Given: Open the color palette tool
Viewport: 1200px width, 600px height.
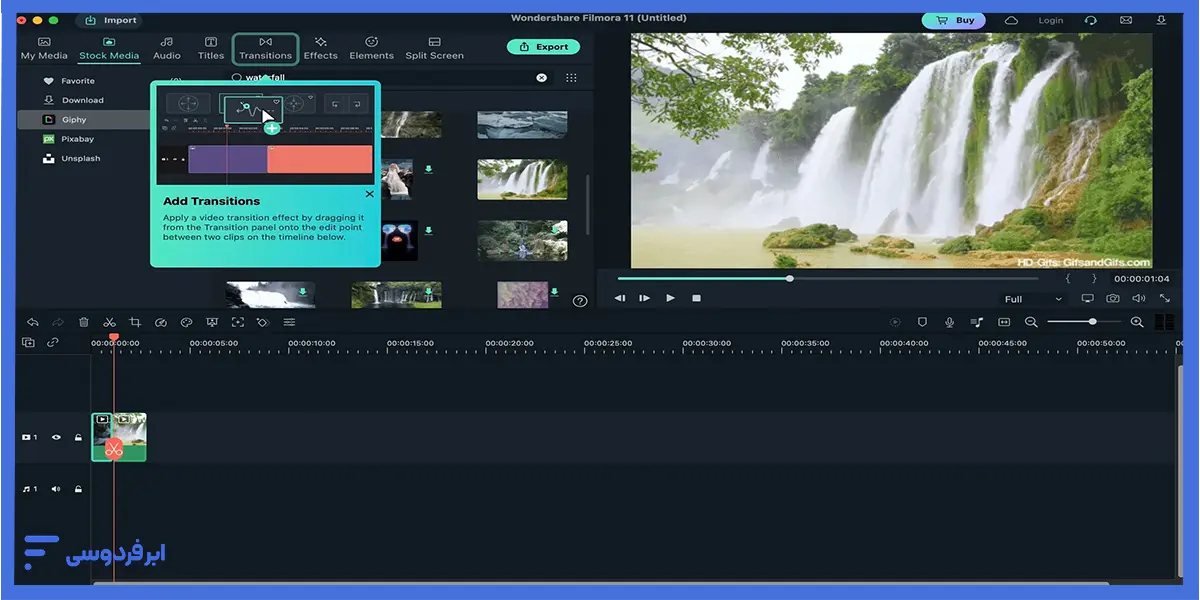Looking at the screenshot, I should click(186, 322).
